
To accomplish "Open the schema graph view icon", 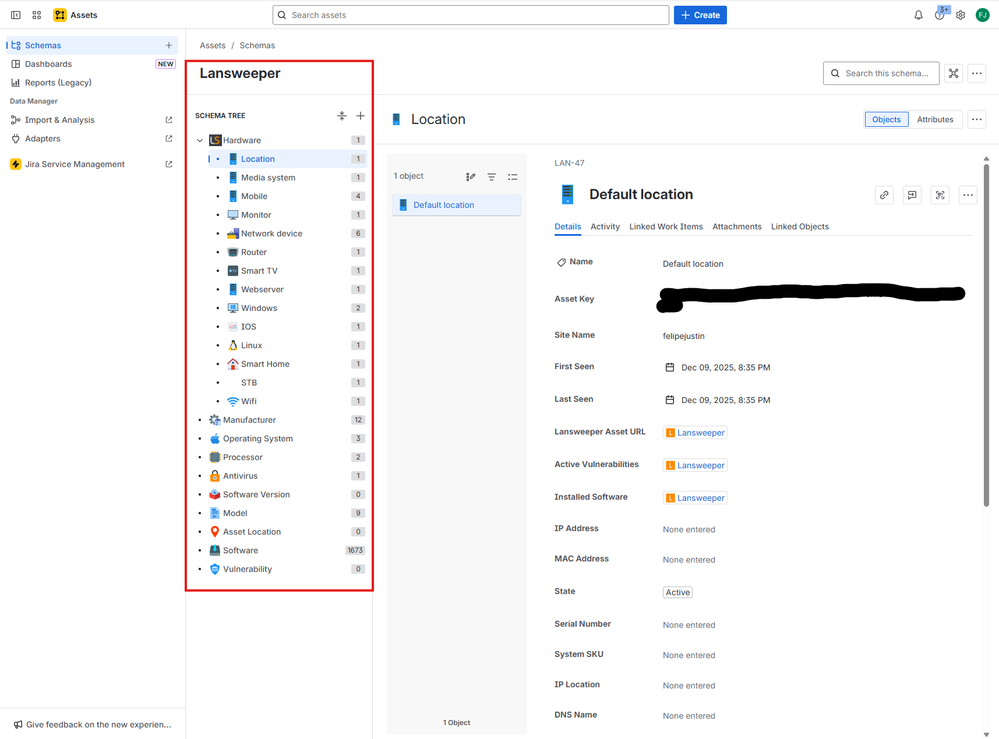I will [x=954, y=73].
